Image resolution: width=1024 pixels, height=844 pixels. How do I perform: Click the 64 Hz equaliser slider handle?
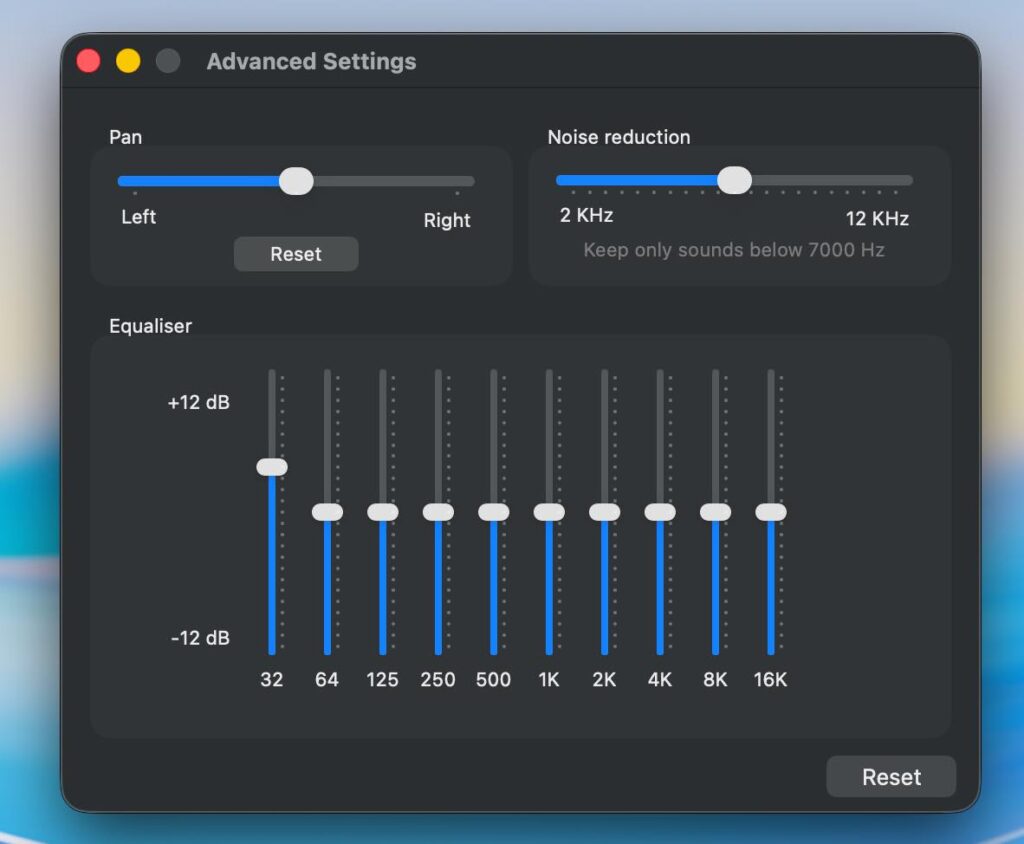point(327,512)
